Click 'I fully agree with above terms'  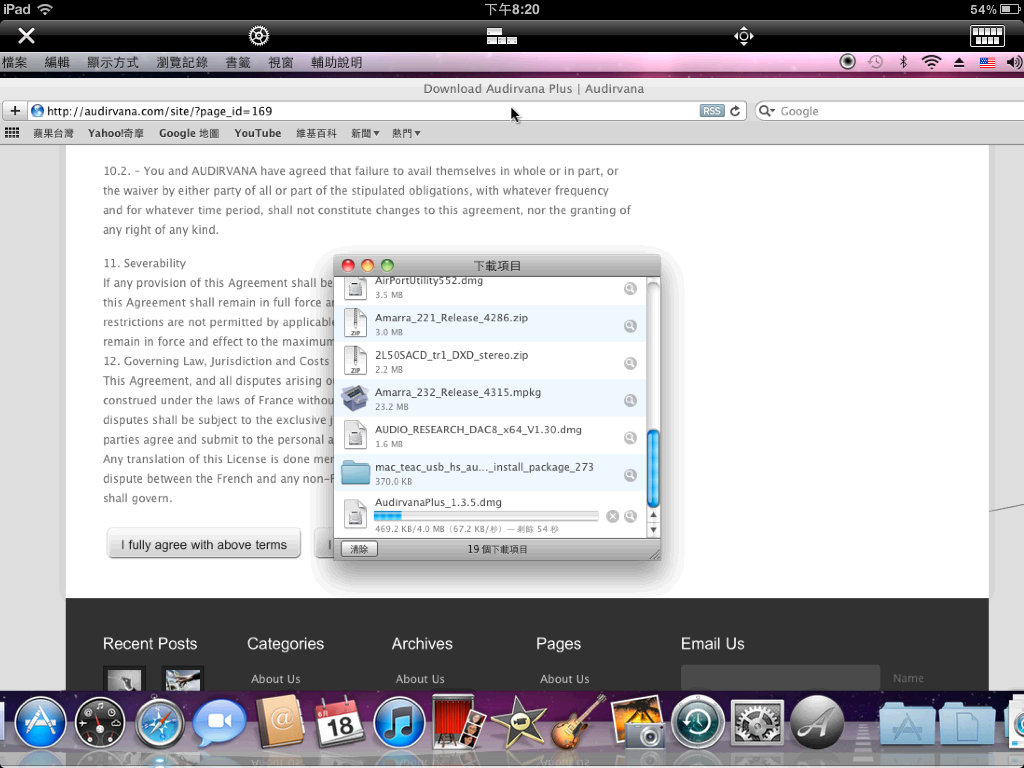pyautogui.click(x=204, y=544)
